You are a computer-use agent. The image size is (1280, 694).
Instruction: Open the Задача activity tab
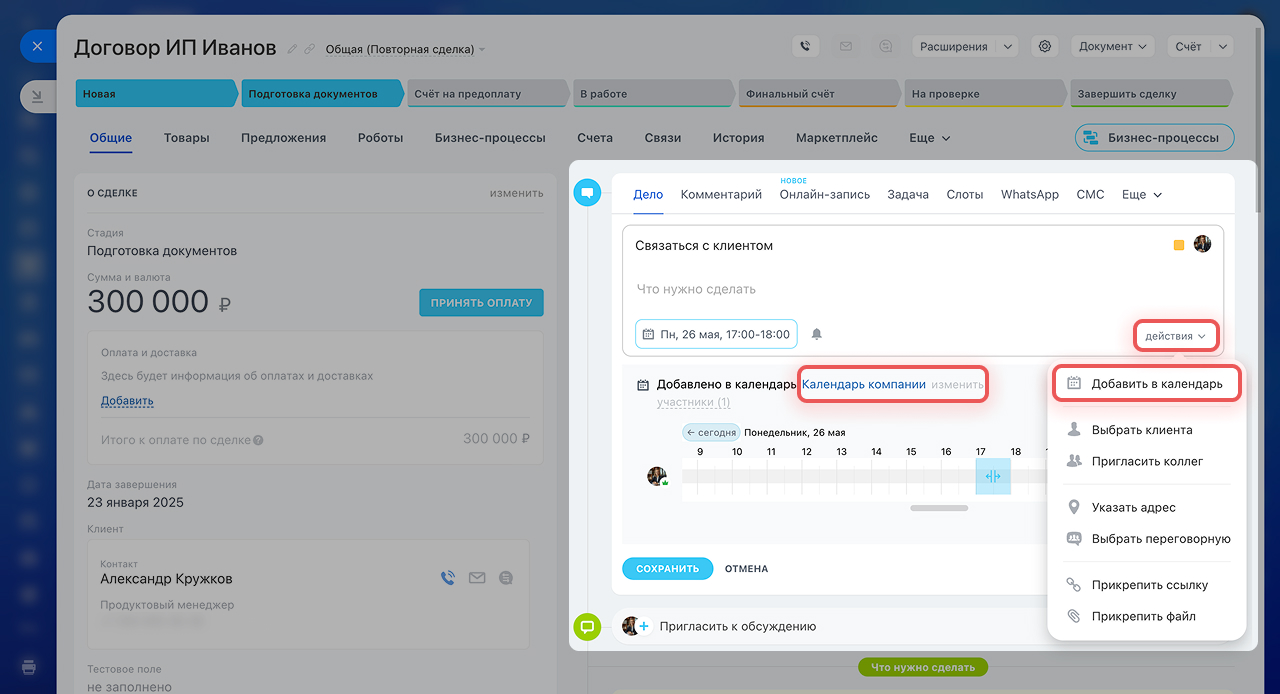(908, 195)
